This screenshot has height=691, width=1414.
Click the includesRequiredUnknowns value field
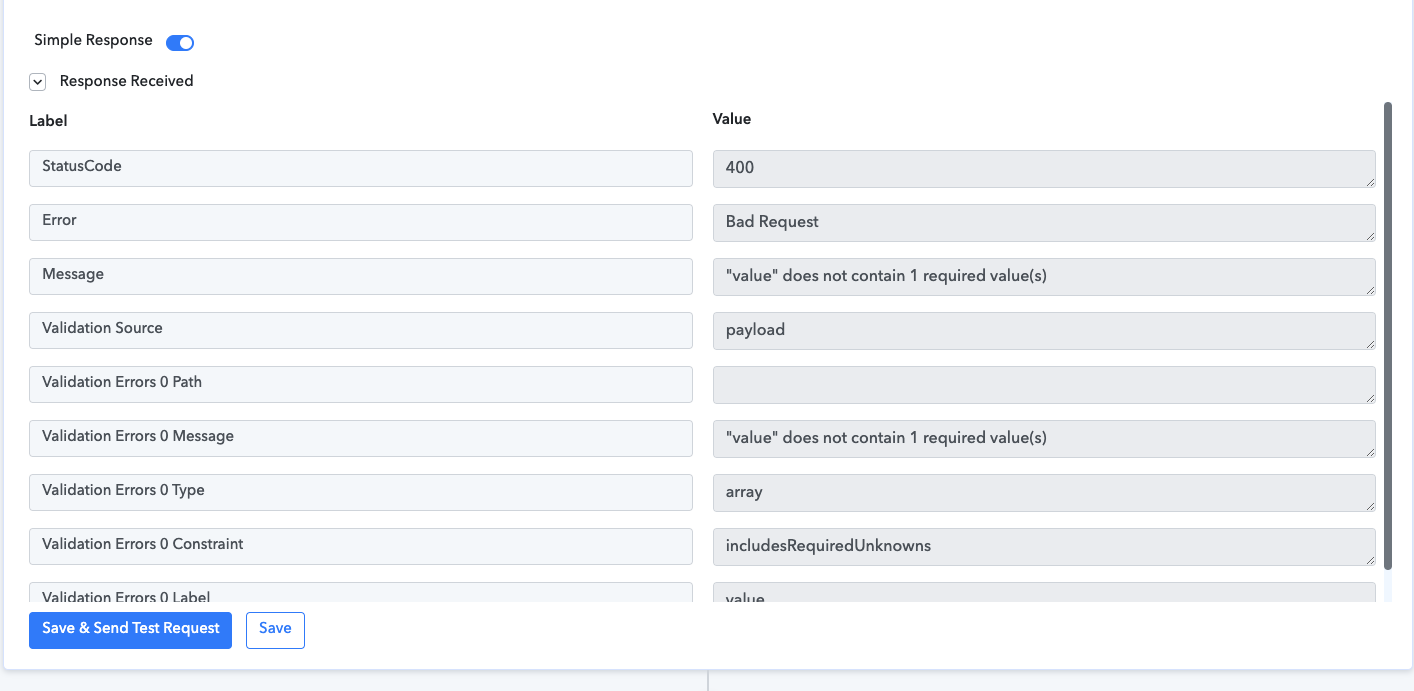point(1044,547)
